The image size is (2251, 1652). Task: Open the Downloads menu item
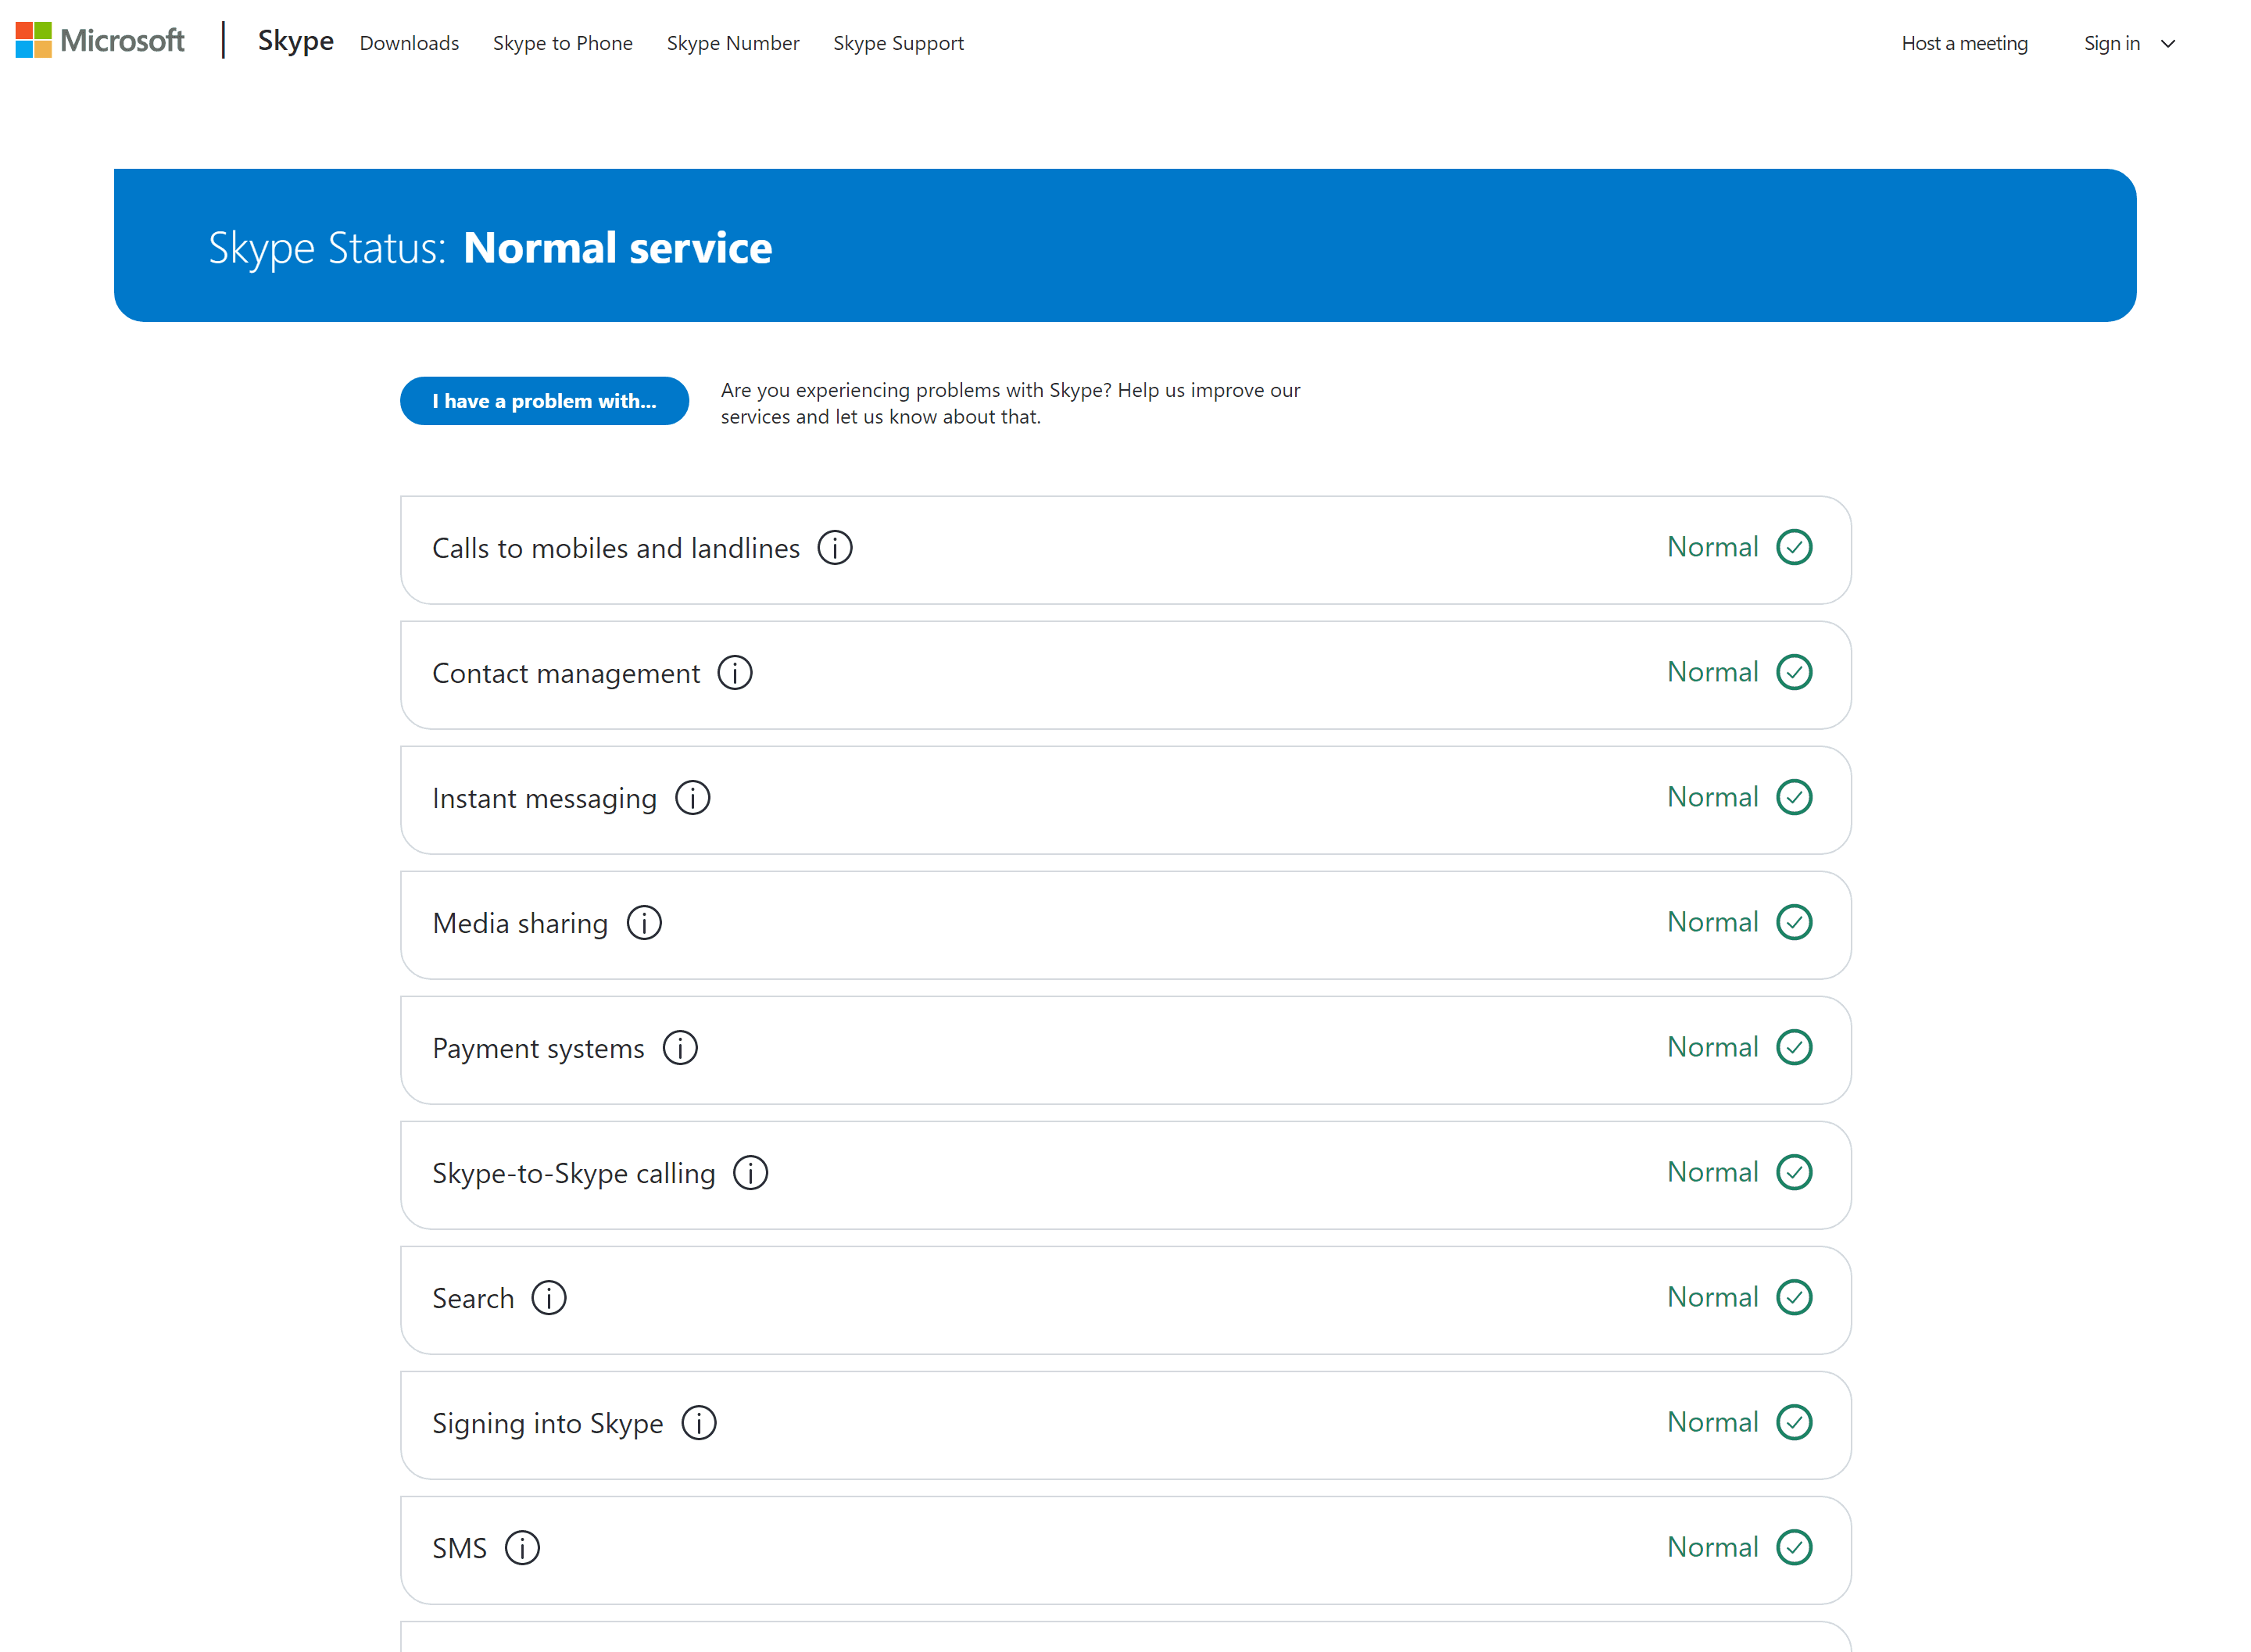[x=409, y=43]
